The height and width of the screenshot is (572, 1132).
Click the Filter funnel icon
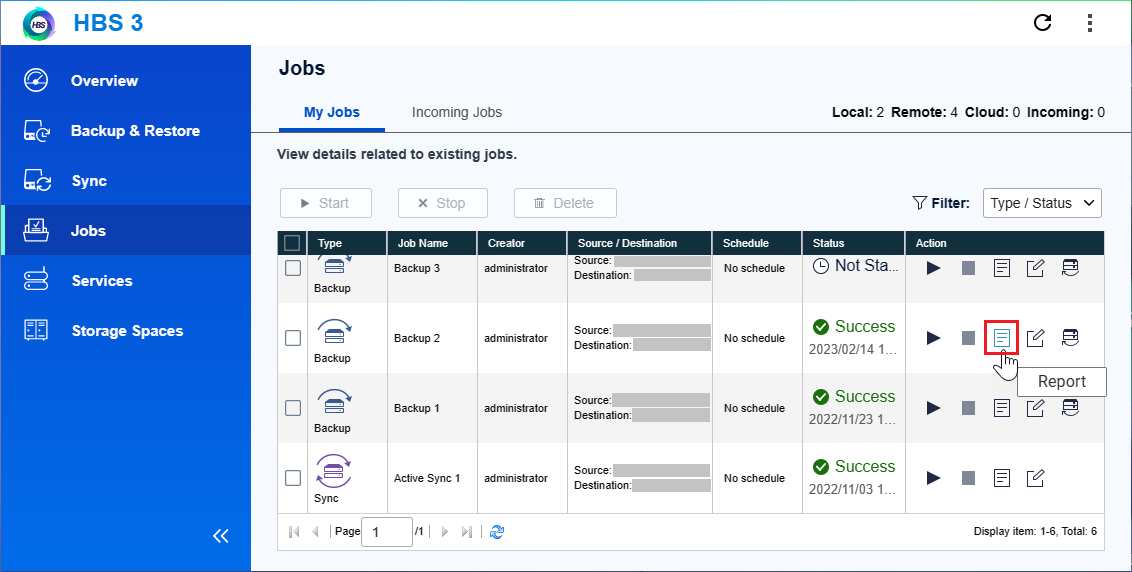pyautogui.click(x=920, y=203)
